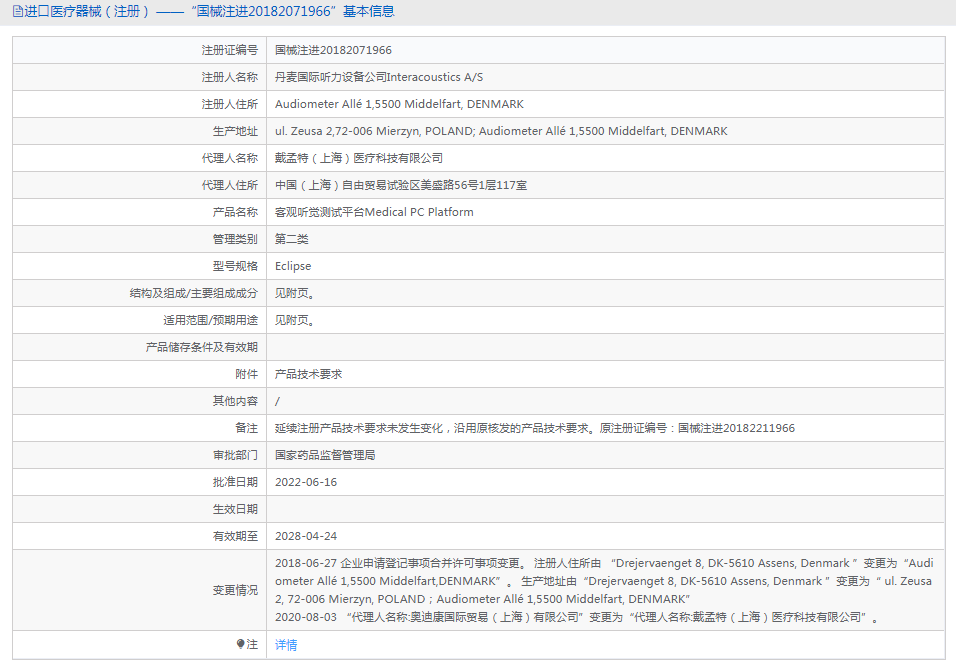956x667 pixels.
Task: Click the 生效日期 label
Action: [235, 508]
